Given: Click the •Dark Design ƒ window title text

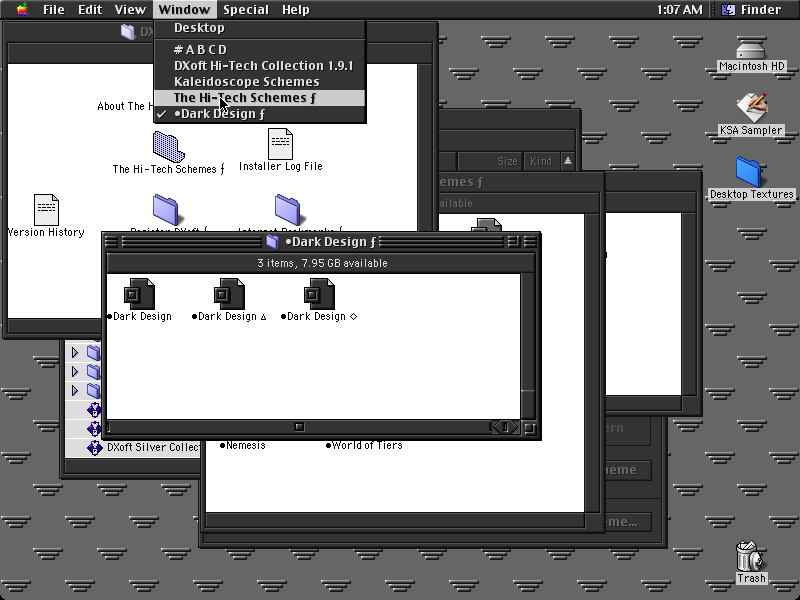Looking at the screenshot, I should (x=330, y=242).
